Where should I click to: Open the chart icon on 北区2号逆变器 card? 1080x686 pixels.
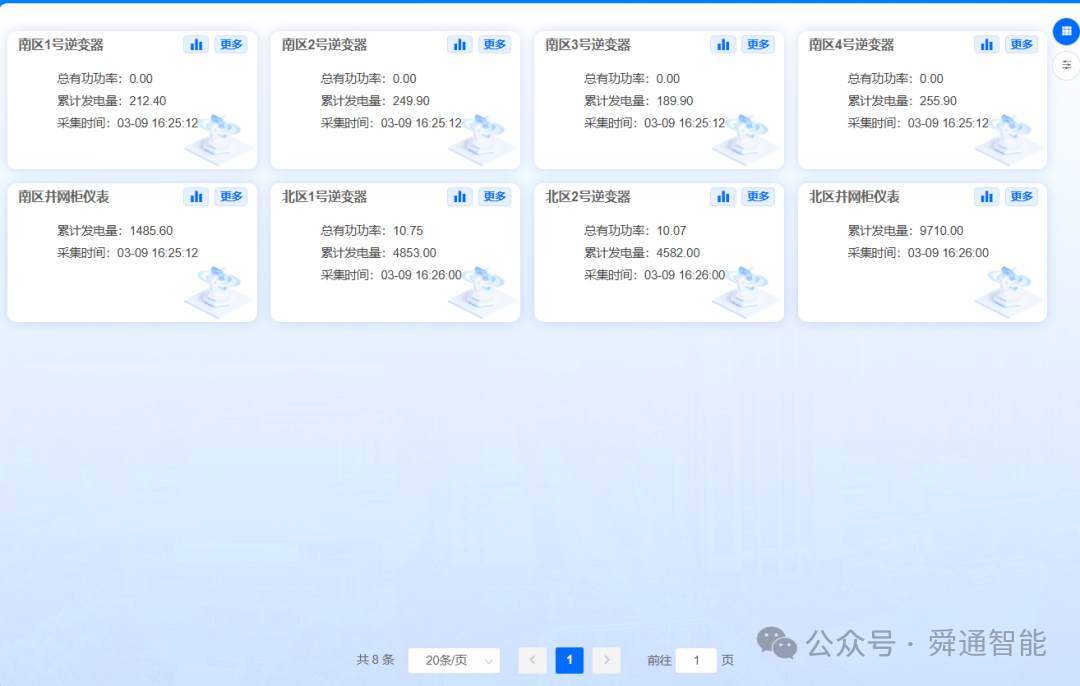(723, 196)
